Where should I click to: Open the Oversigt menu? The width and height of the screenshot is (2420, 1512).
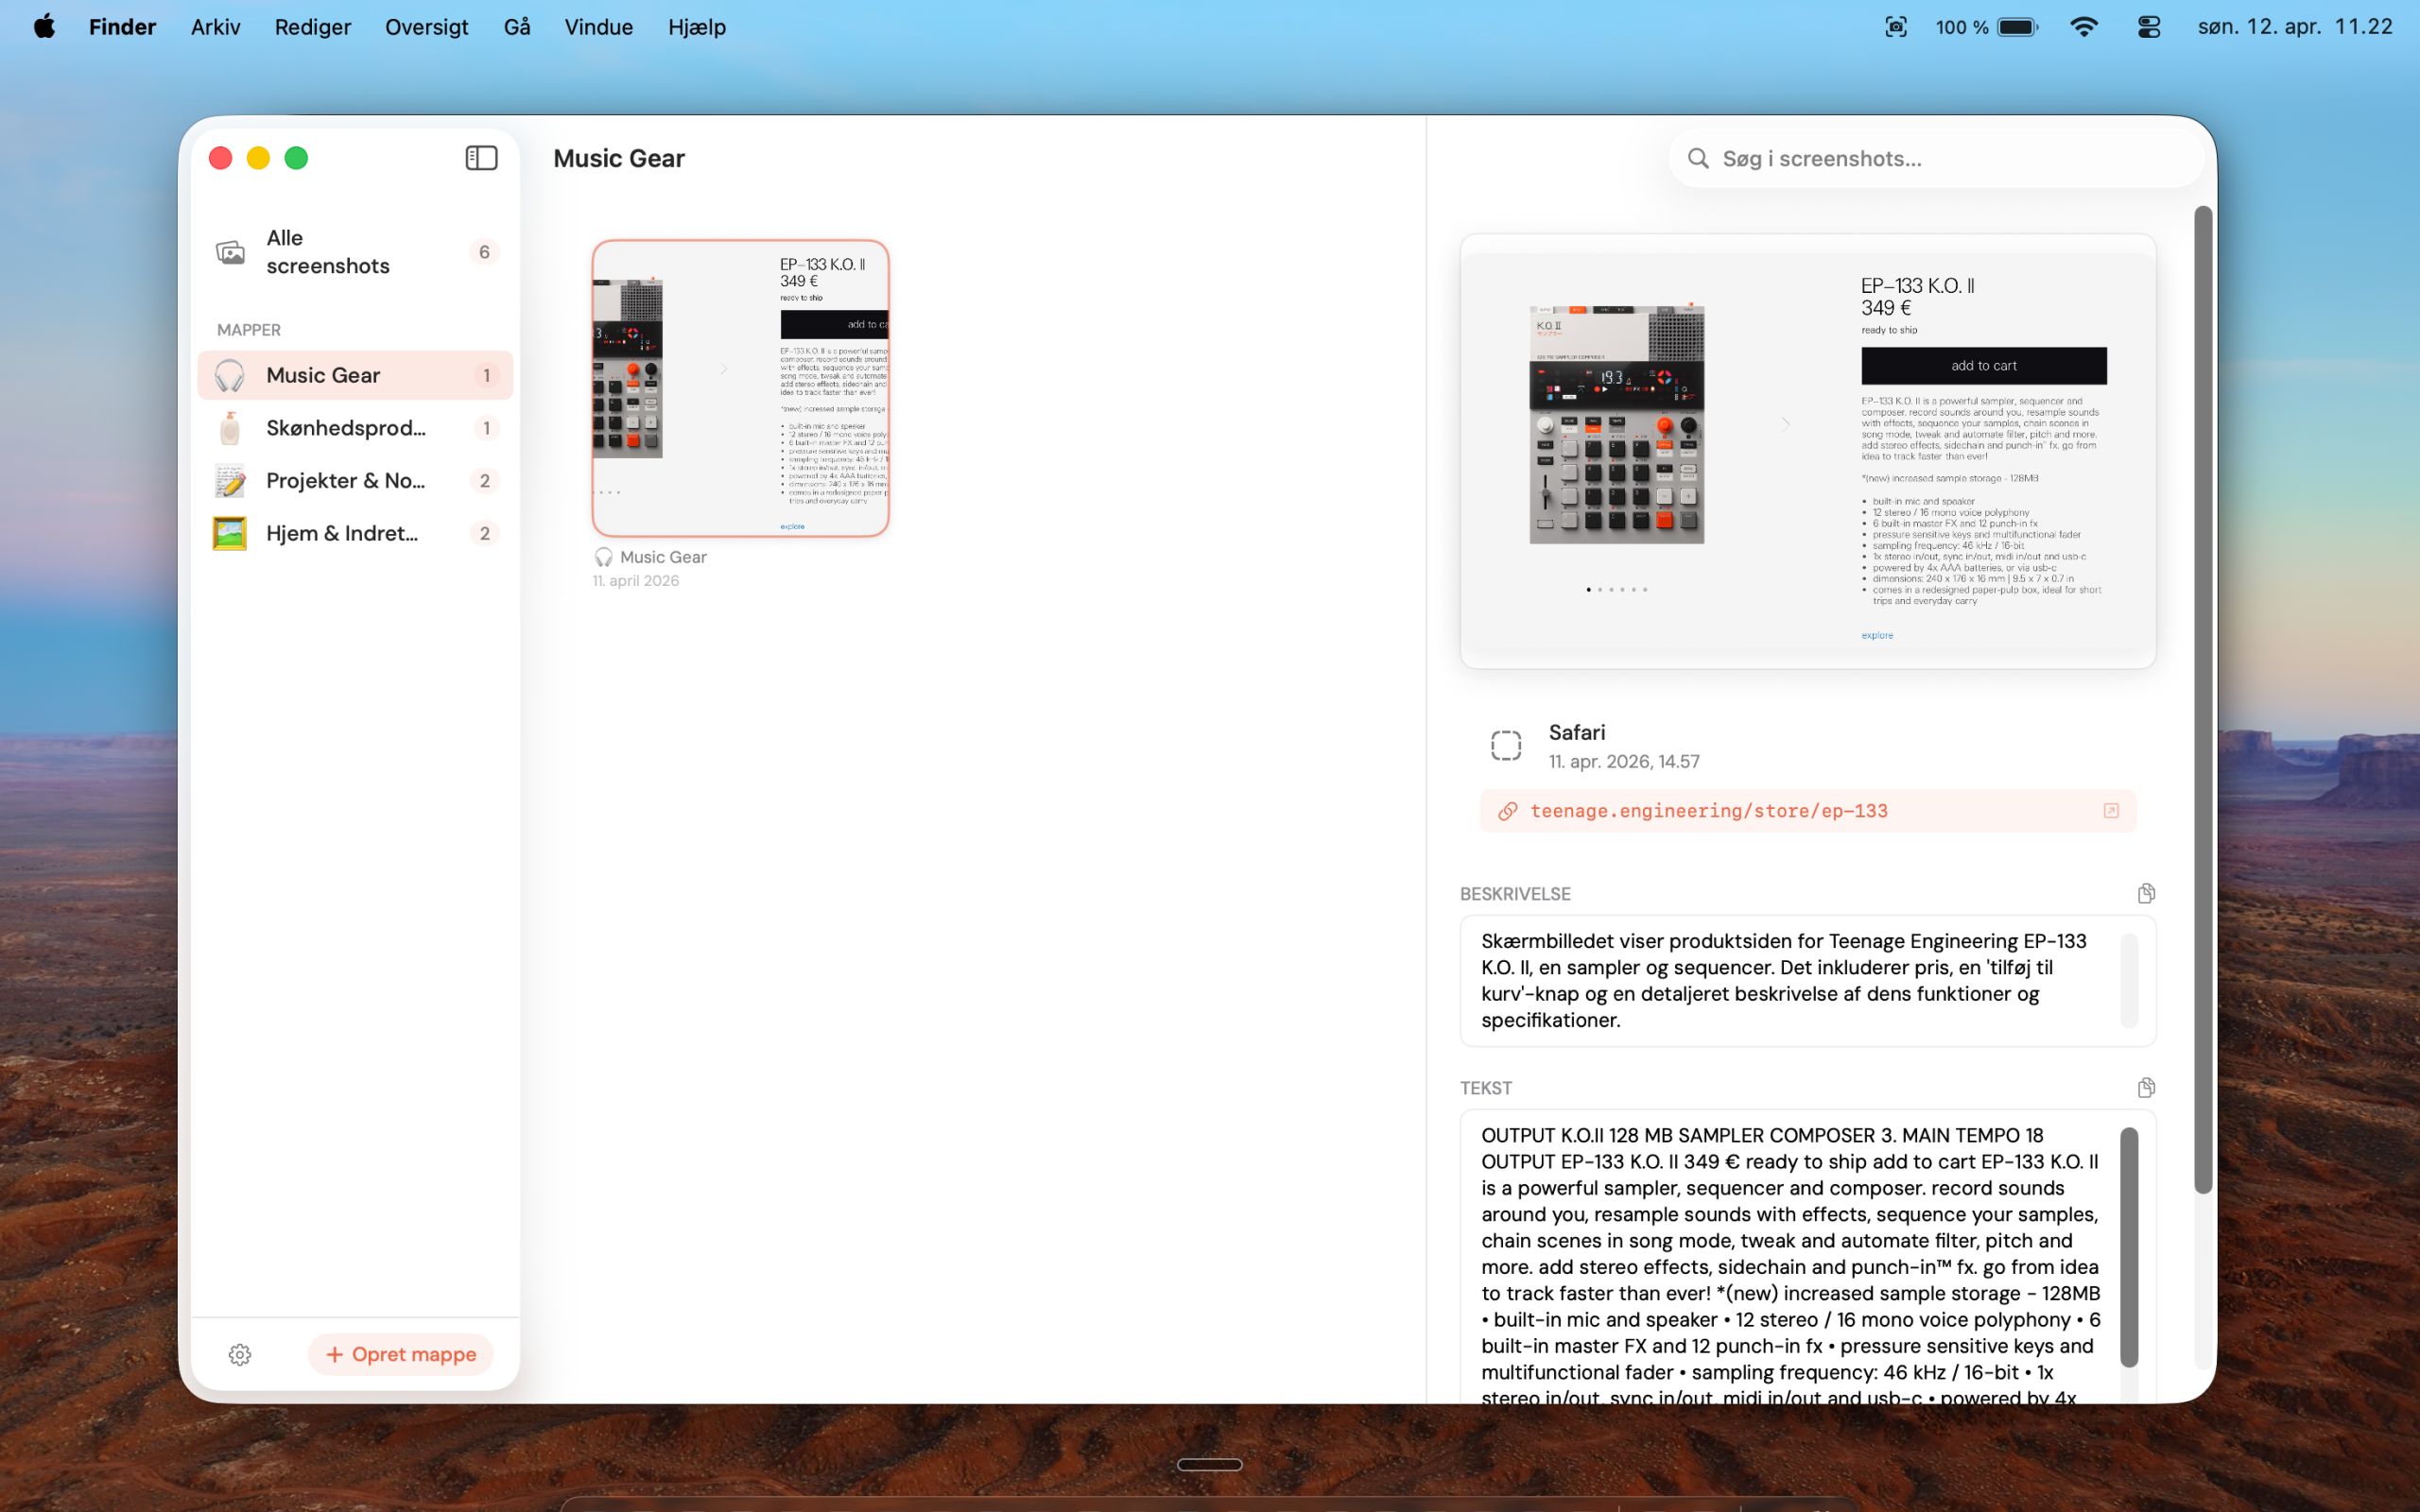(426, 27)
